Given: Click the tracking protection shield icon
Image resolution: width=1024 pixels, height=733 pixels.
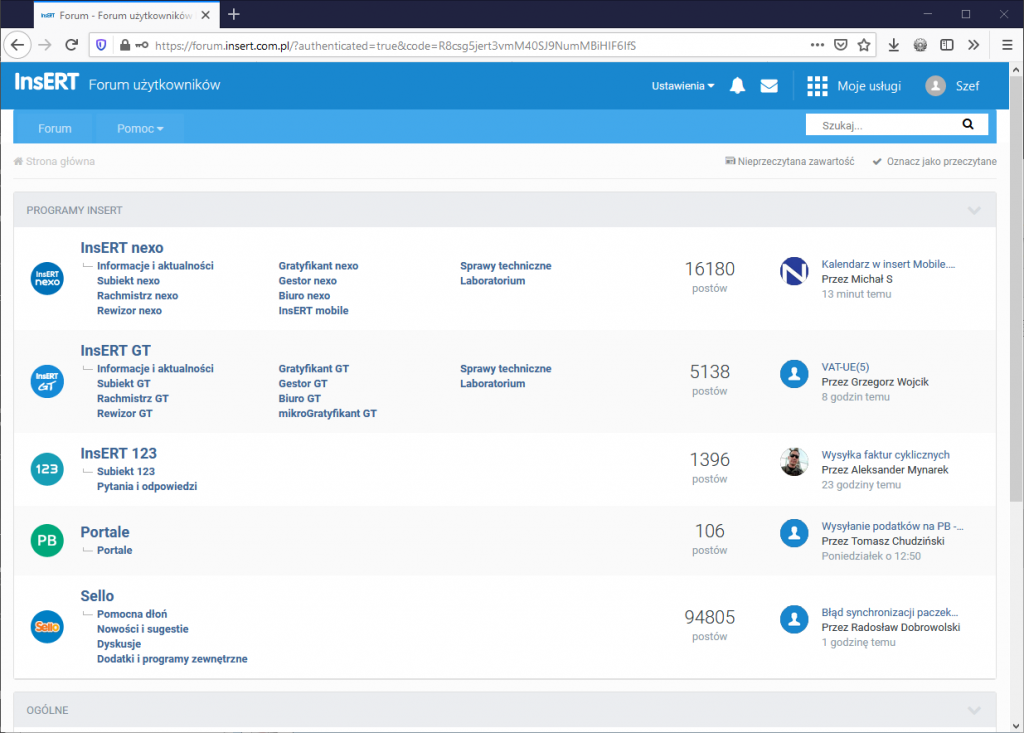Looking at the screenshot, I should (x=101, y=45).
